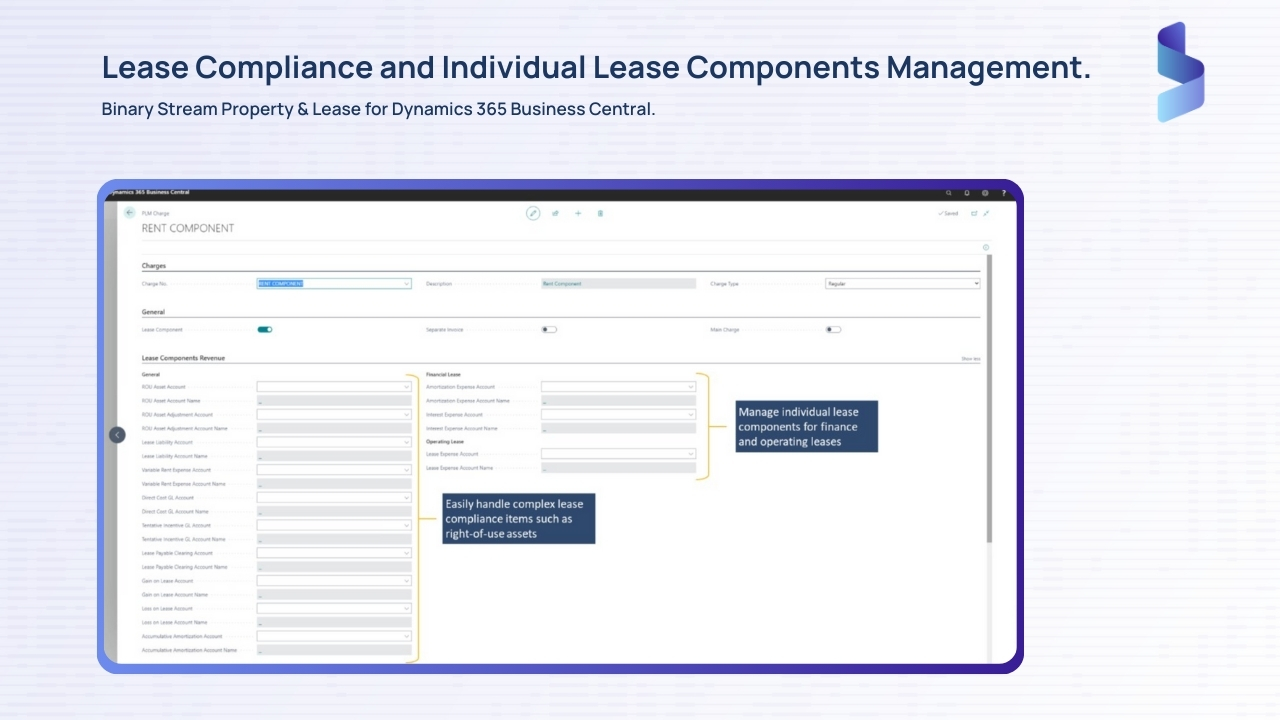Collapse the General section header

click(x=153, y=312)
